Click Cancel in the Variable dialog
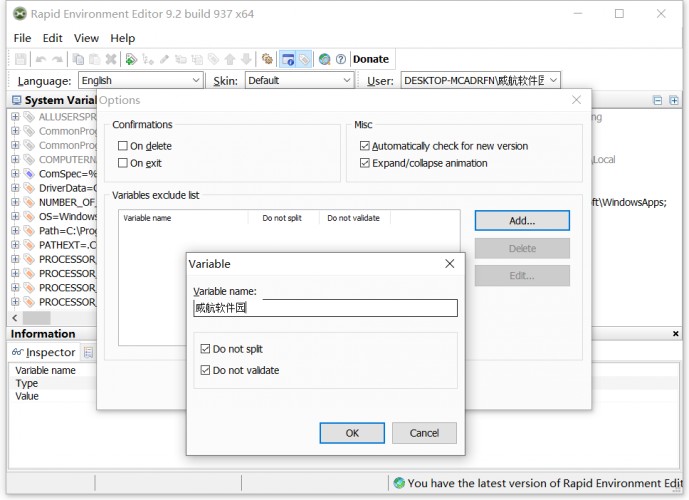Viewport: 689px width, 500px height. pyautogui.click(x=424, y=433)
